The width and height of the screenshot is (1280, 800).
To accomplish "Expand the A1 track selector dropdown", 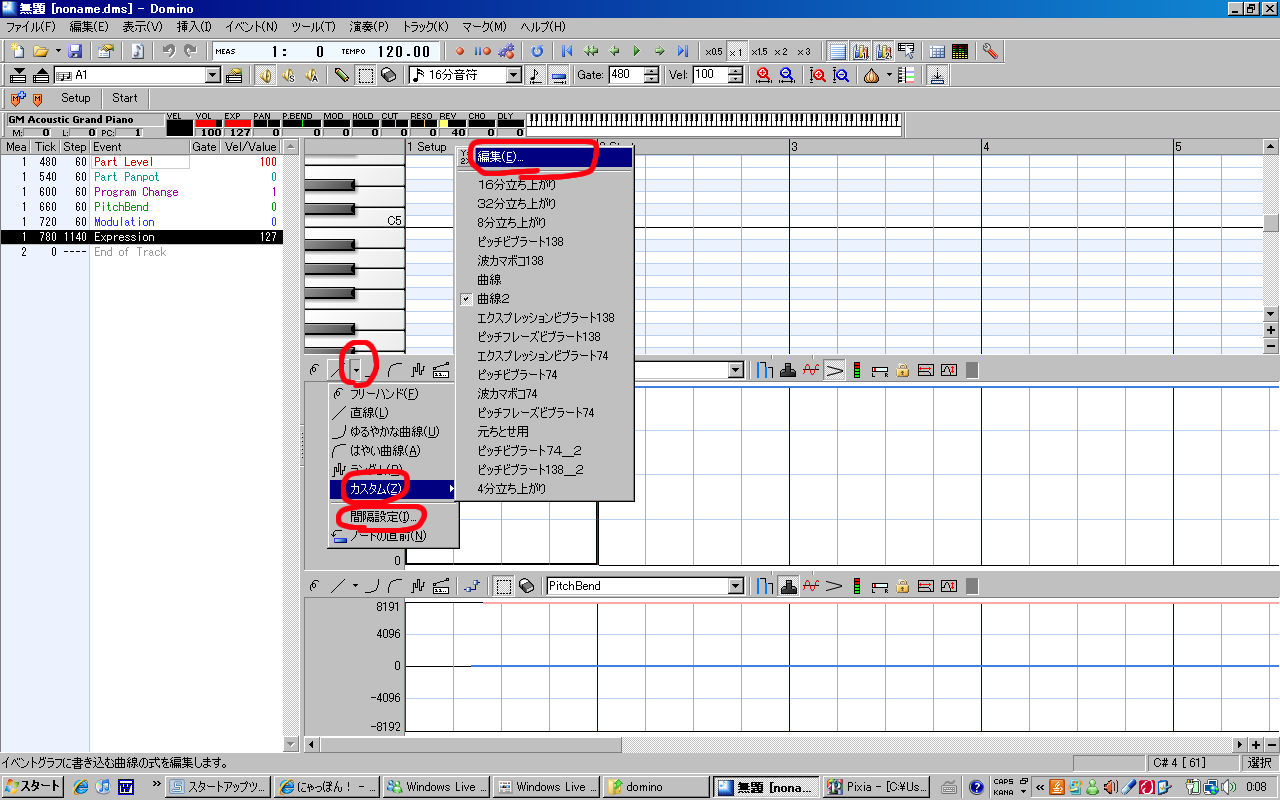I will tap(213, 75).
